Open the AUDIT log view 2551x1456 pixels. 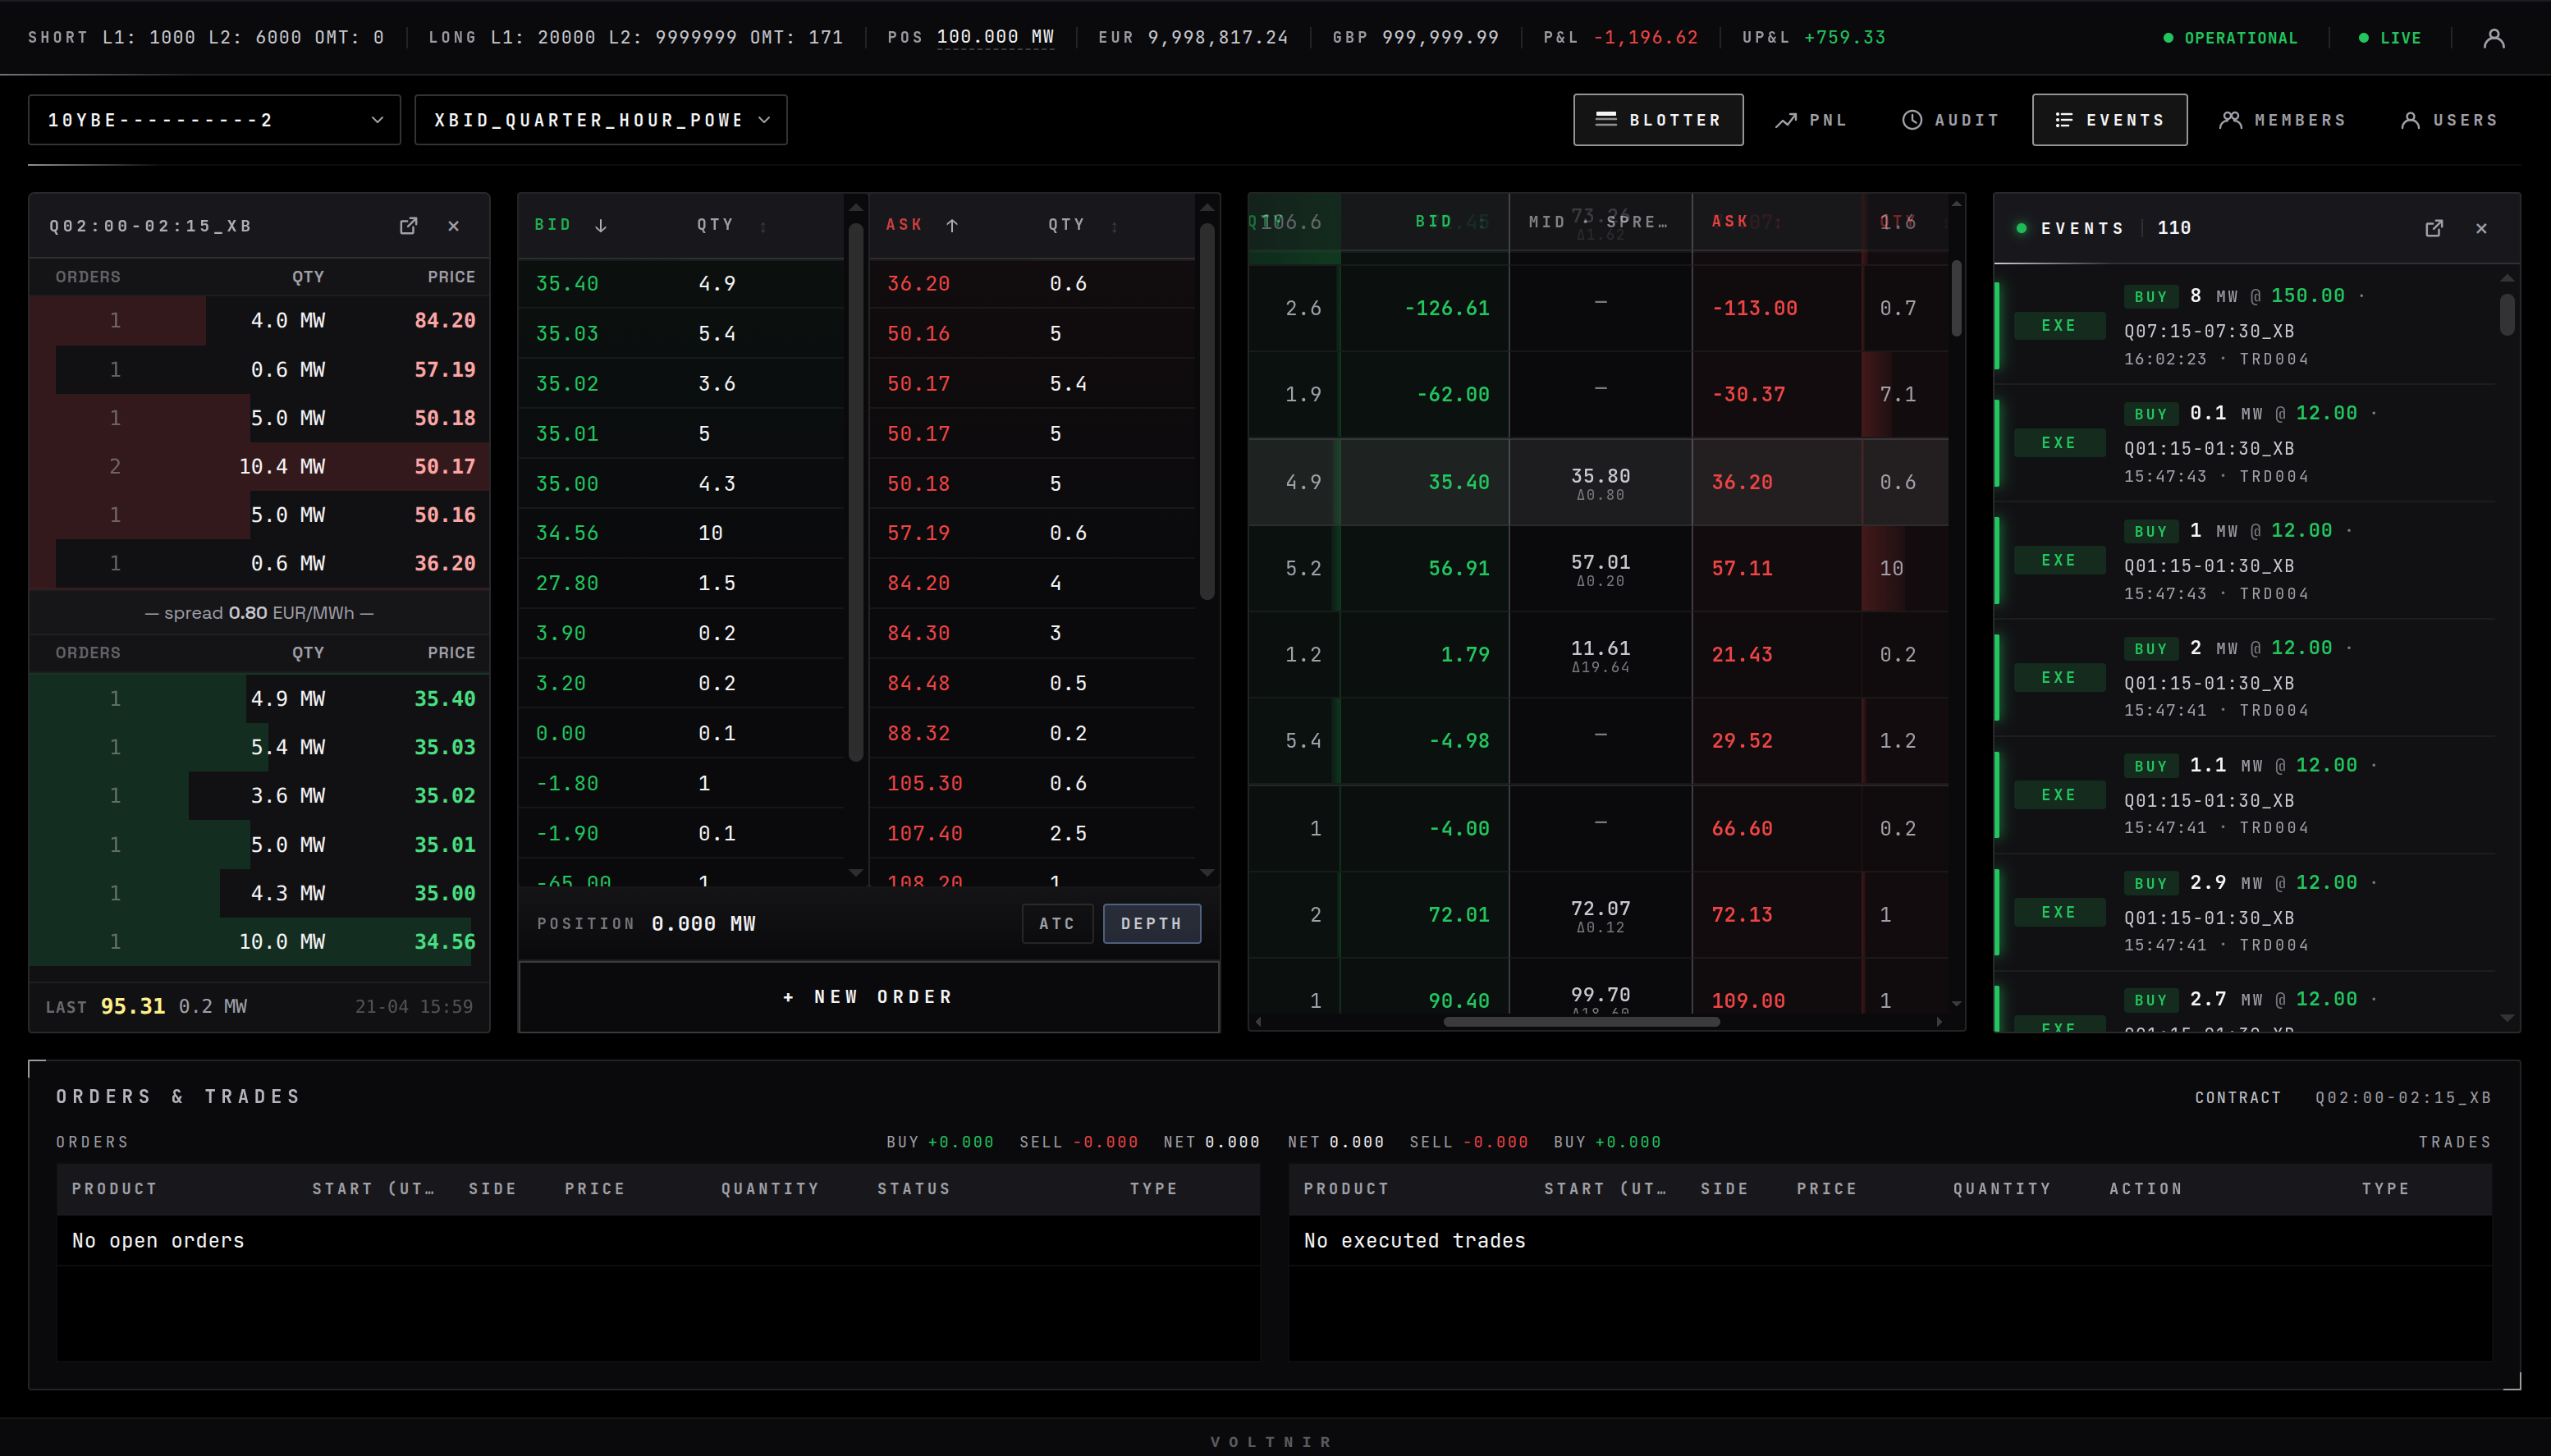pos(1949,119)
